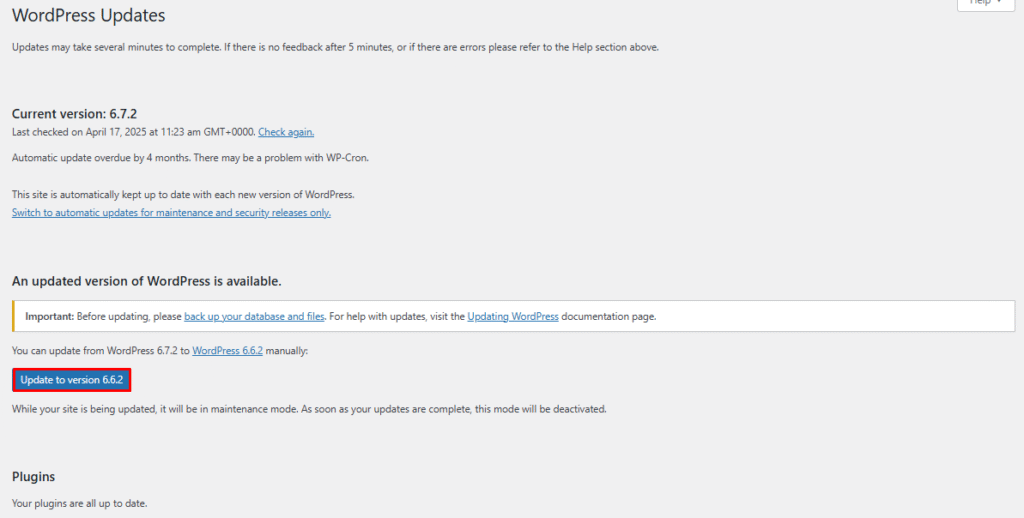The height and width of the screenshot is (518, 1024).
Task: Click the "Updates may take several minutes" description
Action: click(335, 47)
